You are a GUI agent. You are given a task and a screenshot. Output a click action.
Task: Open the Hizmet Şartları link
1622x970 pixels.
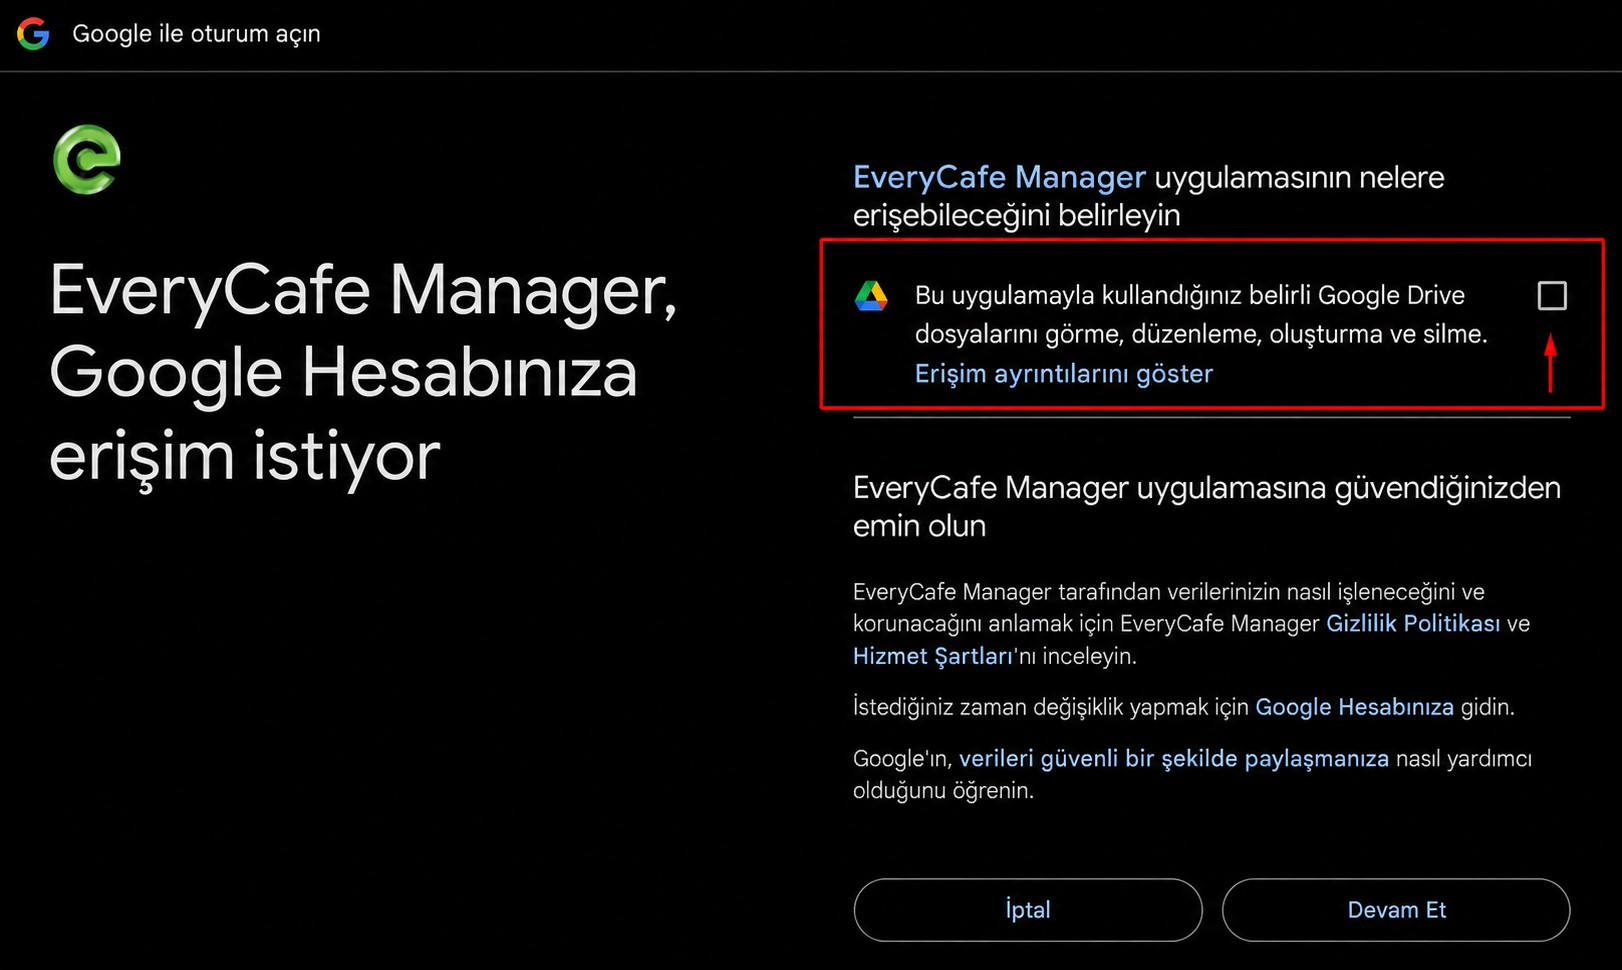tap(932, 657)
